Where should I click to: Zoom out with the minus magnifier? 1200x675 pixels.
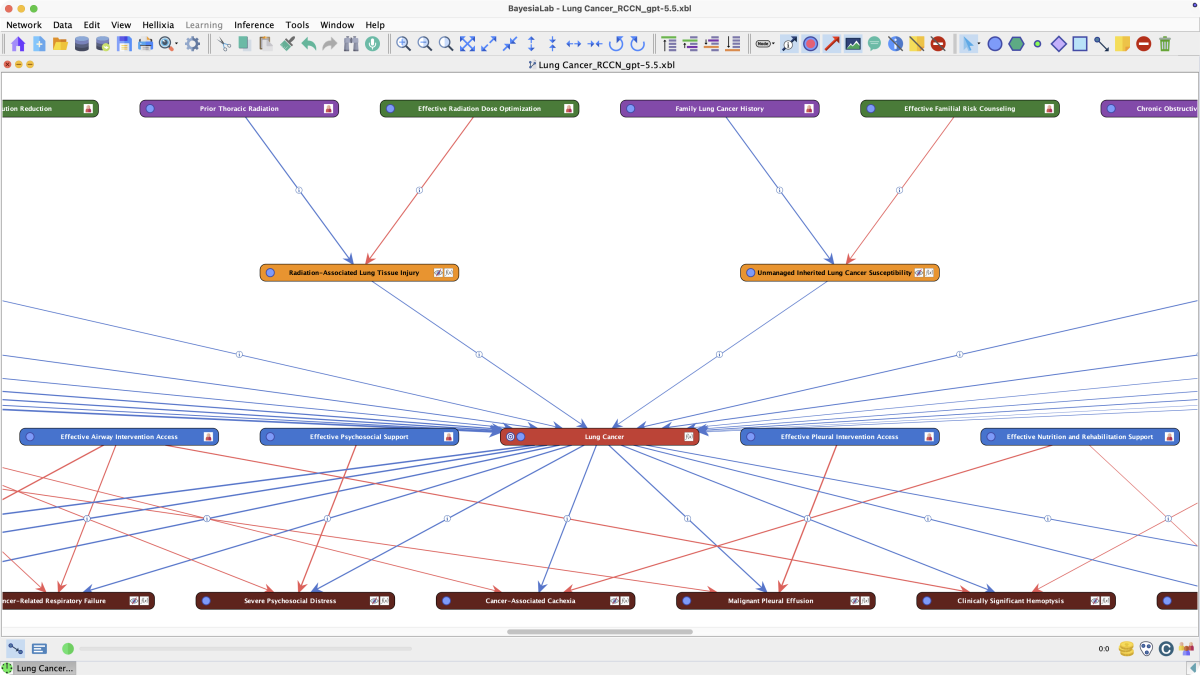pos(425,44)
